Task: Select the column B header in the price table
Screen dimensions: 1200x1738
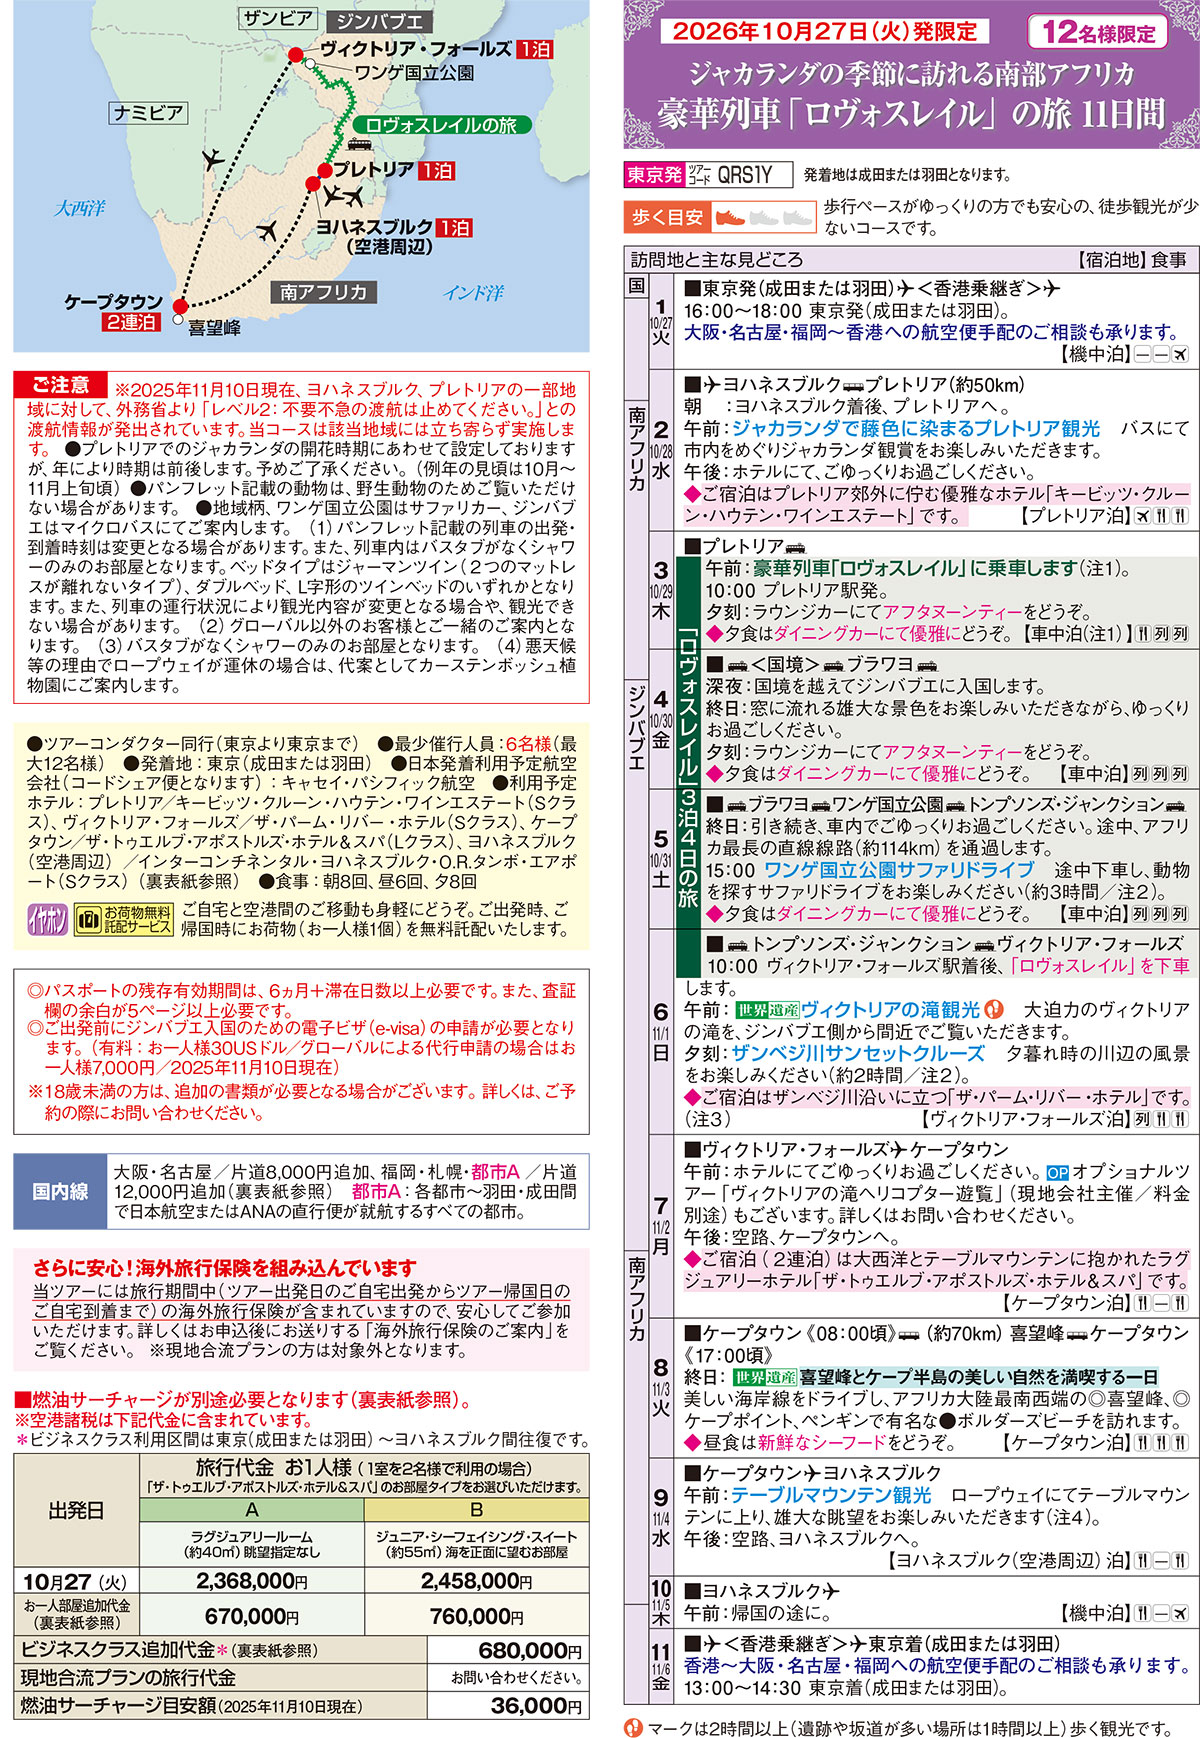Action: click(476, 1509)
